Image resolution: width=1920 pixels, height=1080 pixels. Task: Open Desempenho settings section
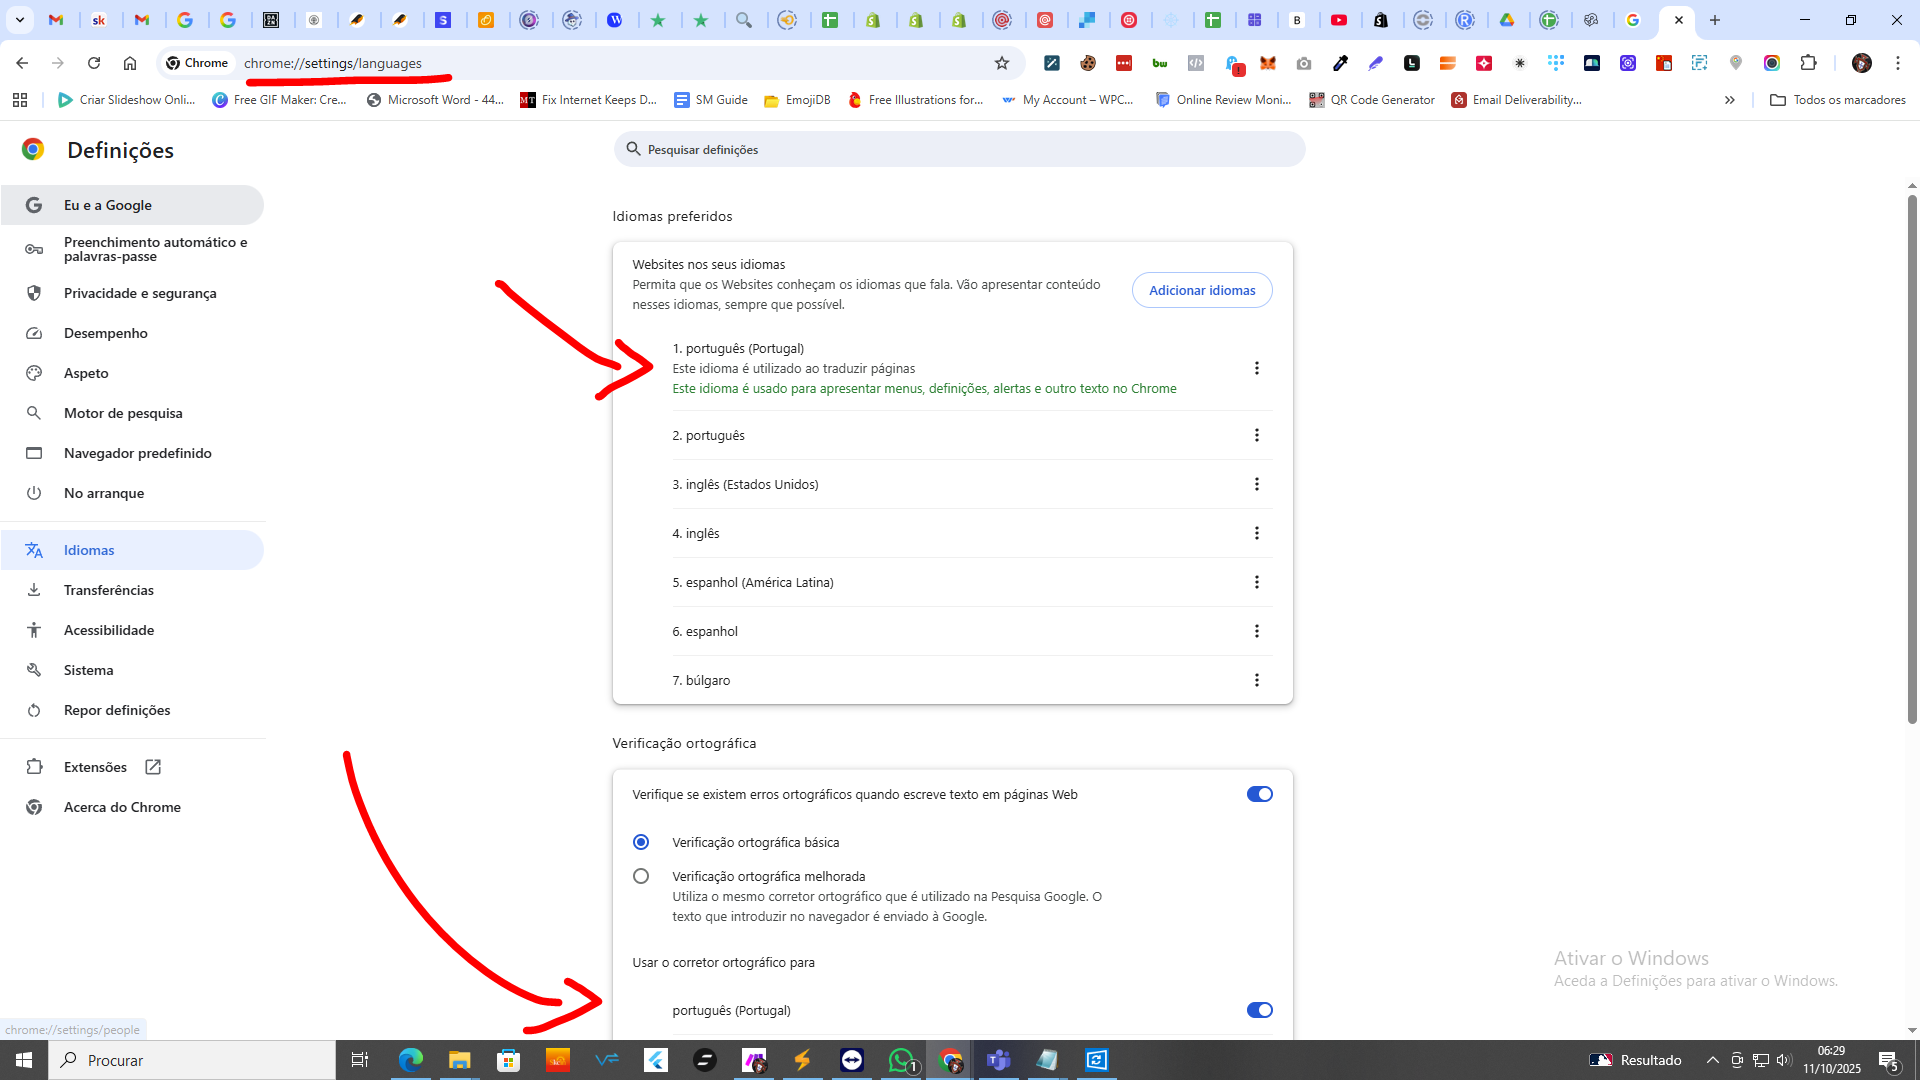click(132, 333)
